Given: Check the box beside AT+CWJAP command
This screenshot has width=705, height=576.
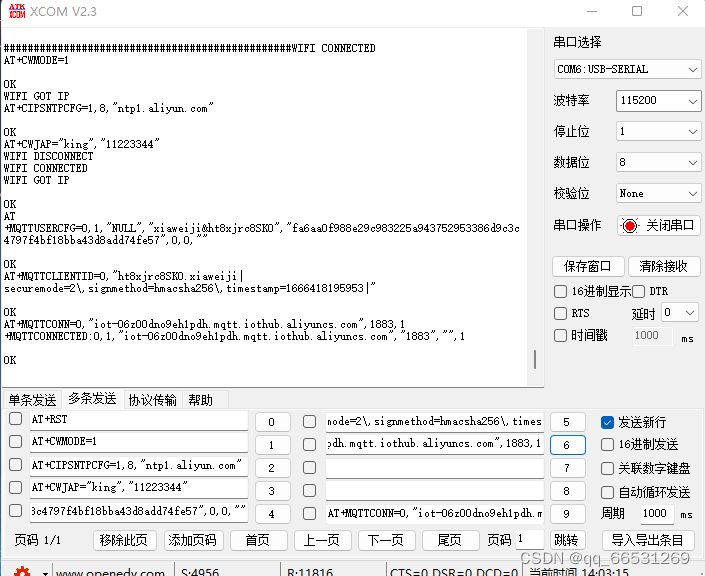Looking at the screenshot, I should (x=15, y=487).
